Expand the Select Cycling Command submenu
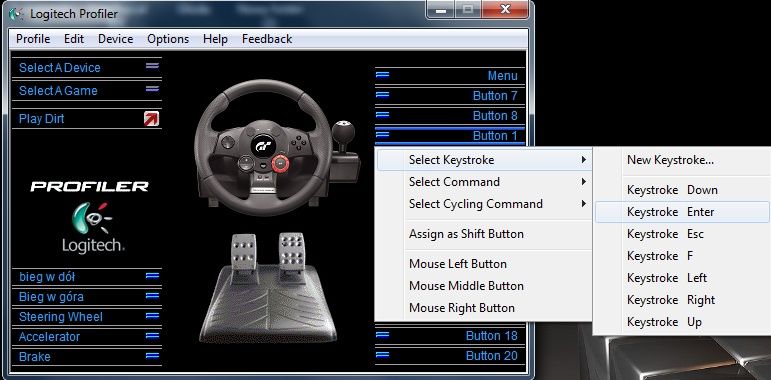Image resolution: width=771 pixels, height=380 pixels. (484, 204)
